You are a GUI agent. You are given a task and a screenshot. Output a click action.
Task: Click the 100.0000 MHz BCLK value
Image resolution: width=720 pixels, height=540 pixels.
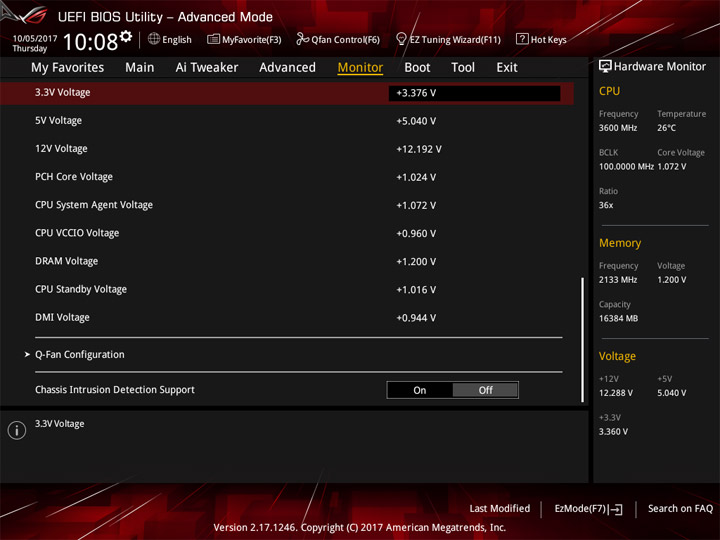pos(626,167)
